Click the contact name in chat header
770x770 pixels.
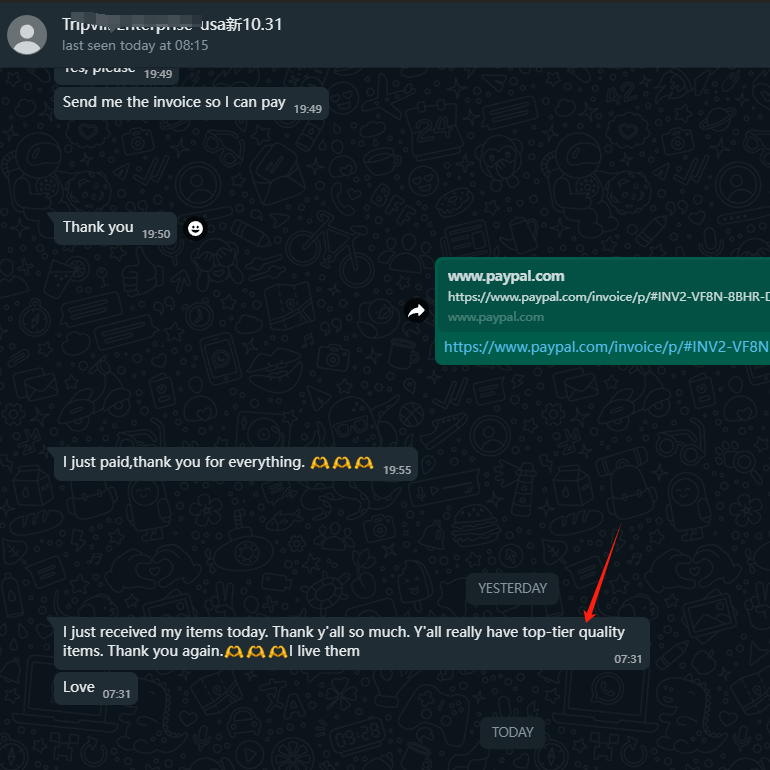tap(172, 24)
